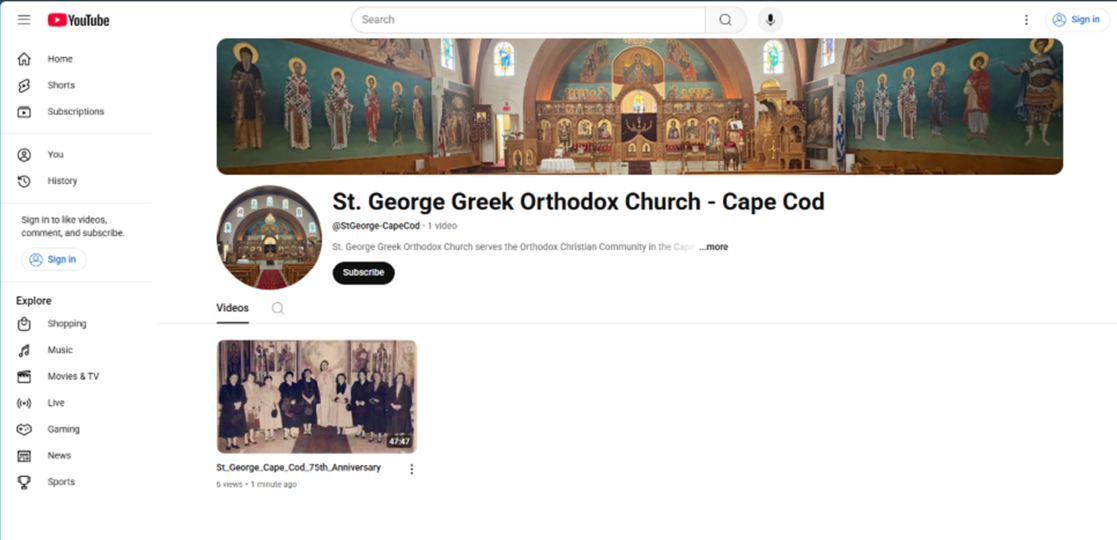Click Sign in button at top right
The height and width of the screenshot is (540, 1117).
[x=1076, y=20]
